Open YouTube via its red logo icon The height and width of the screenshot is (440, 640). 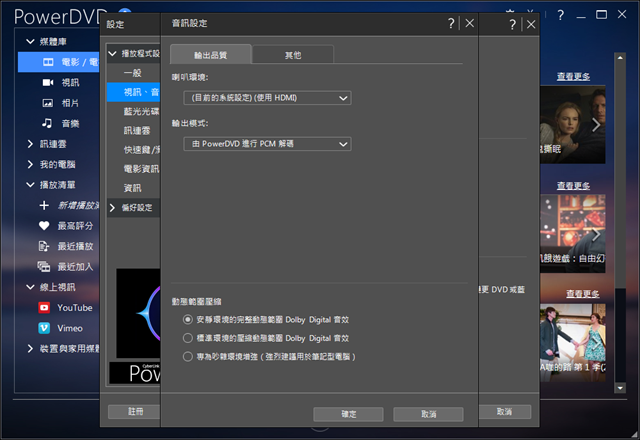click(x=44, y=307)
